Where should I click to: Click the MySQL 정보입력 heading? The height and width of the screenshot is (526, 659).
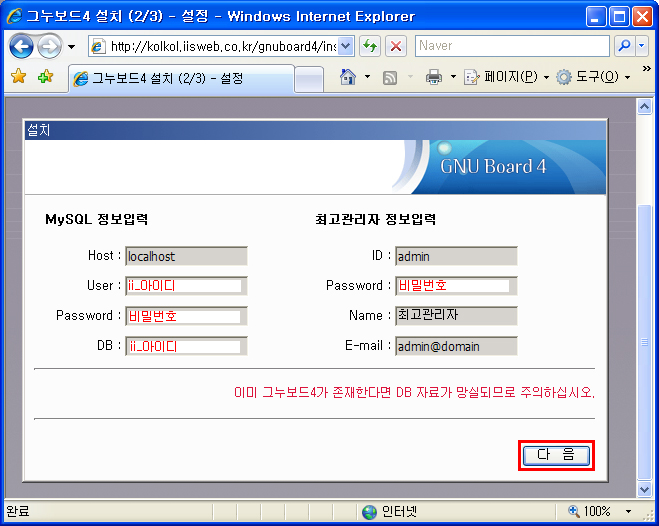coord(97,219)
